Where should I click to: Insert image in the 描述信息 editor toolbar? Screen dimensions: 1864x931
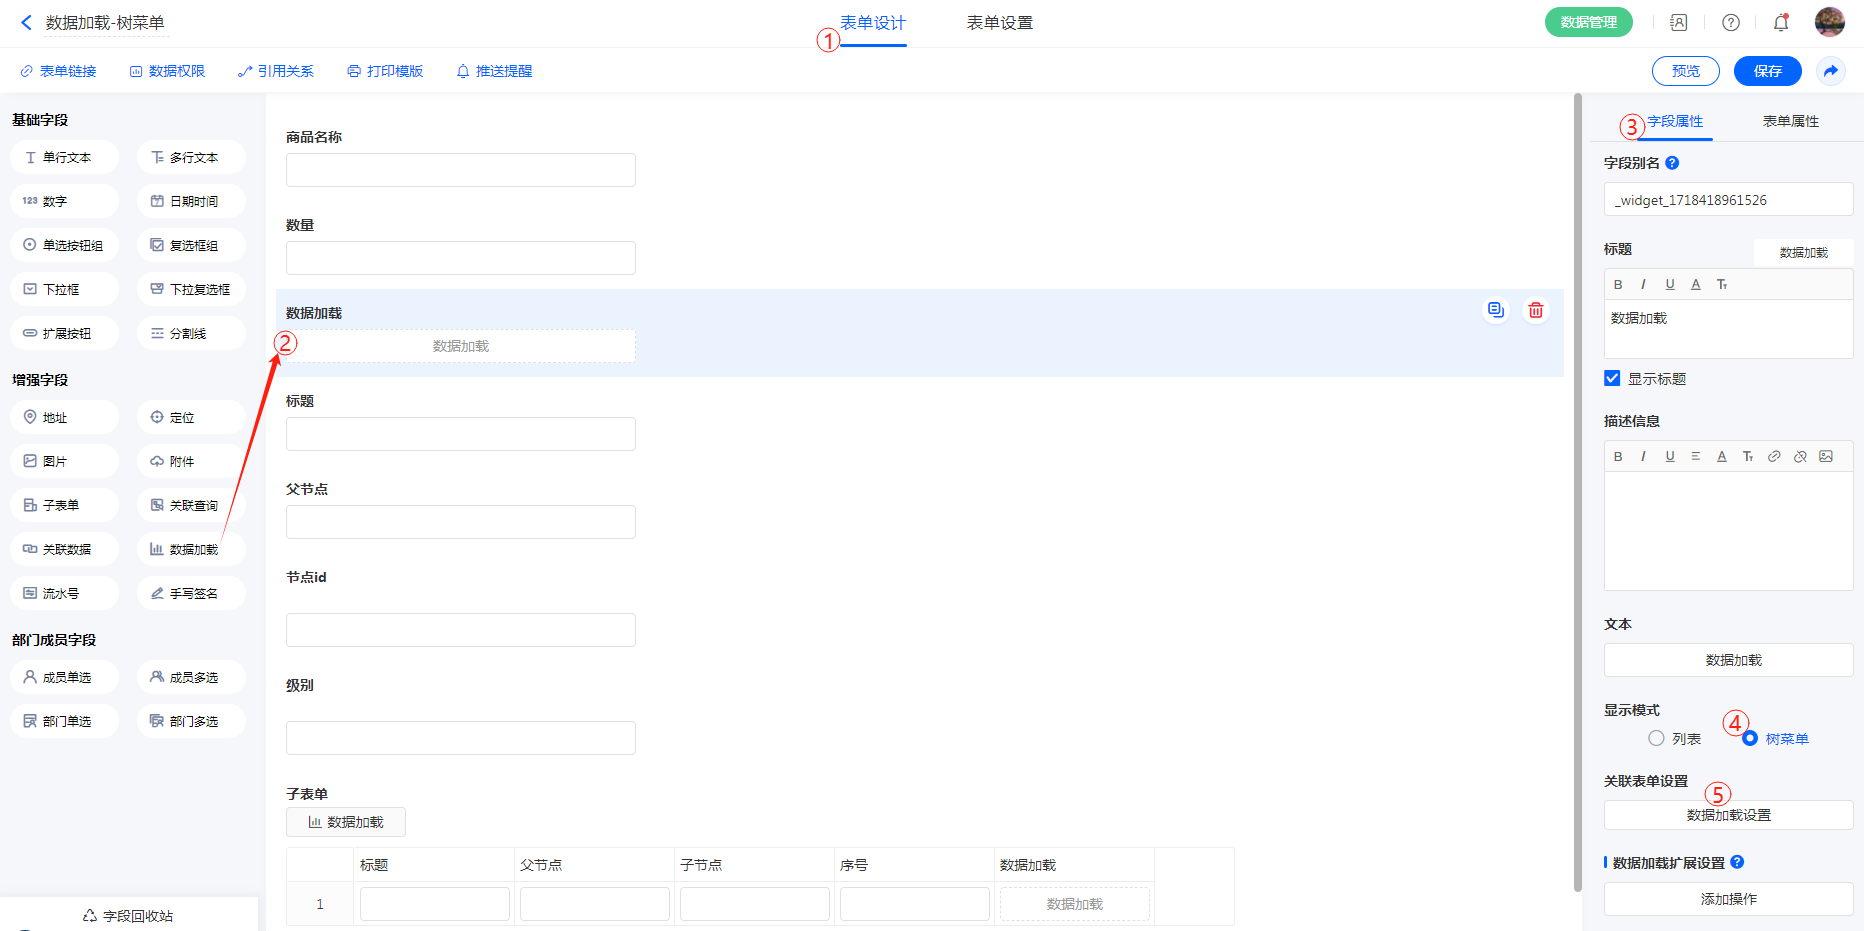click(x=1826, y=456)
